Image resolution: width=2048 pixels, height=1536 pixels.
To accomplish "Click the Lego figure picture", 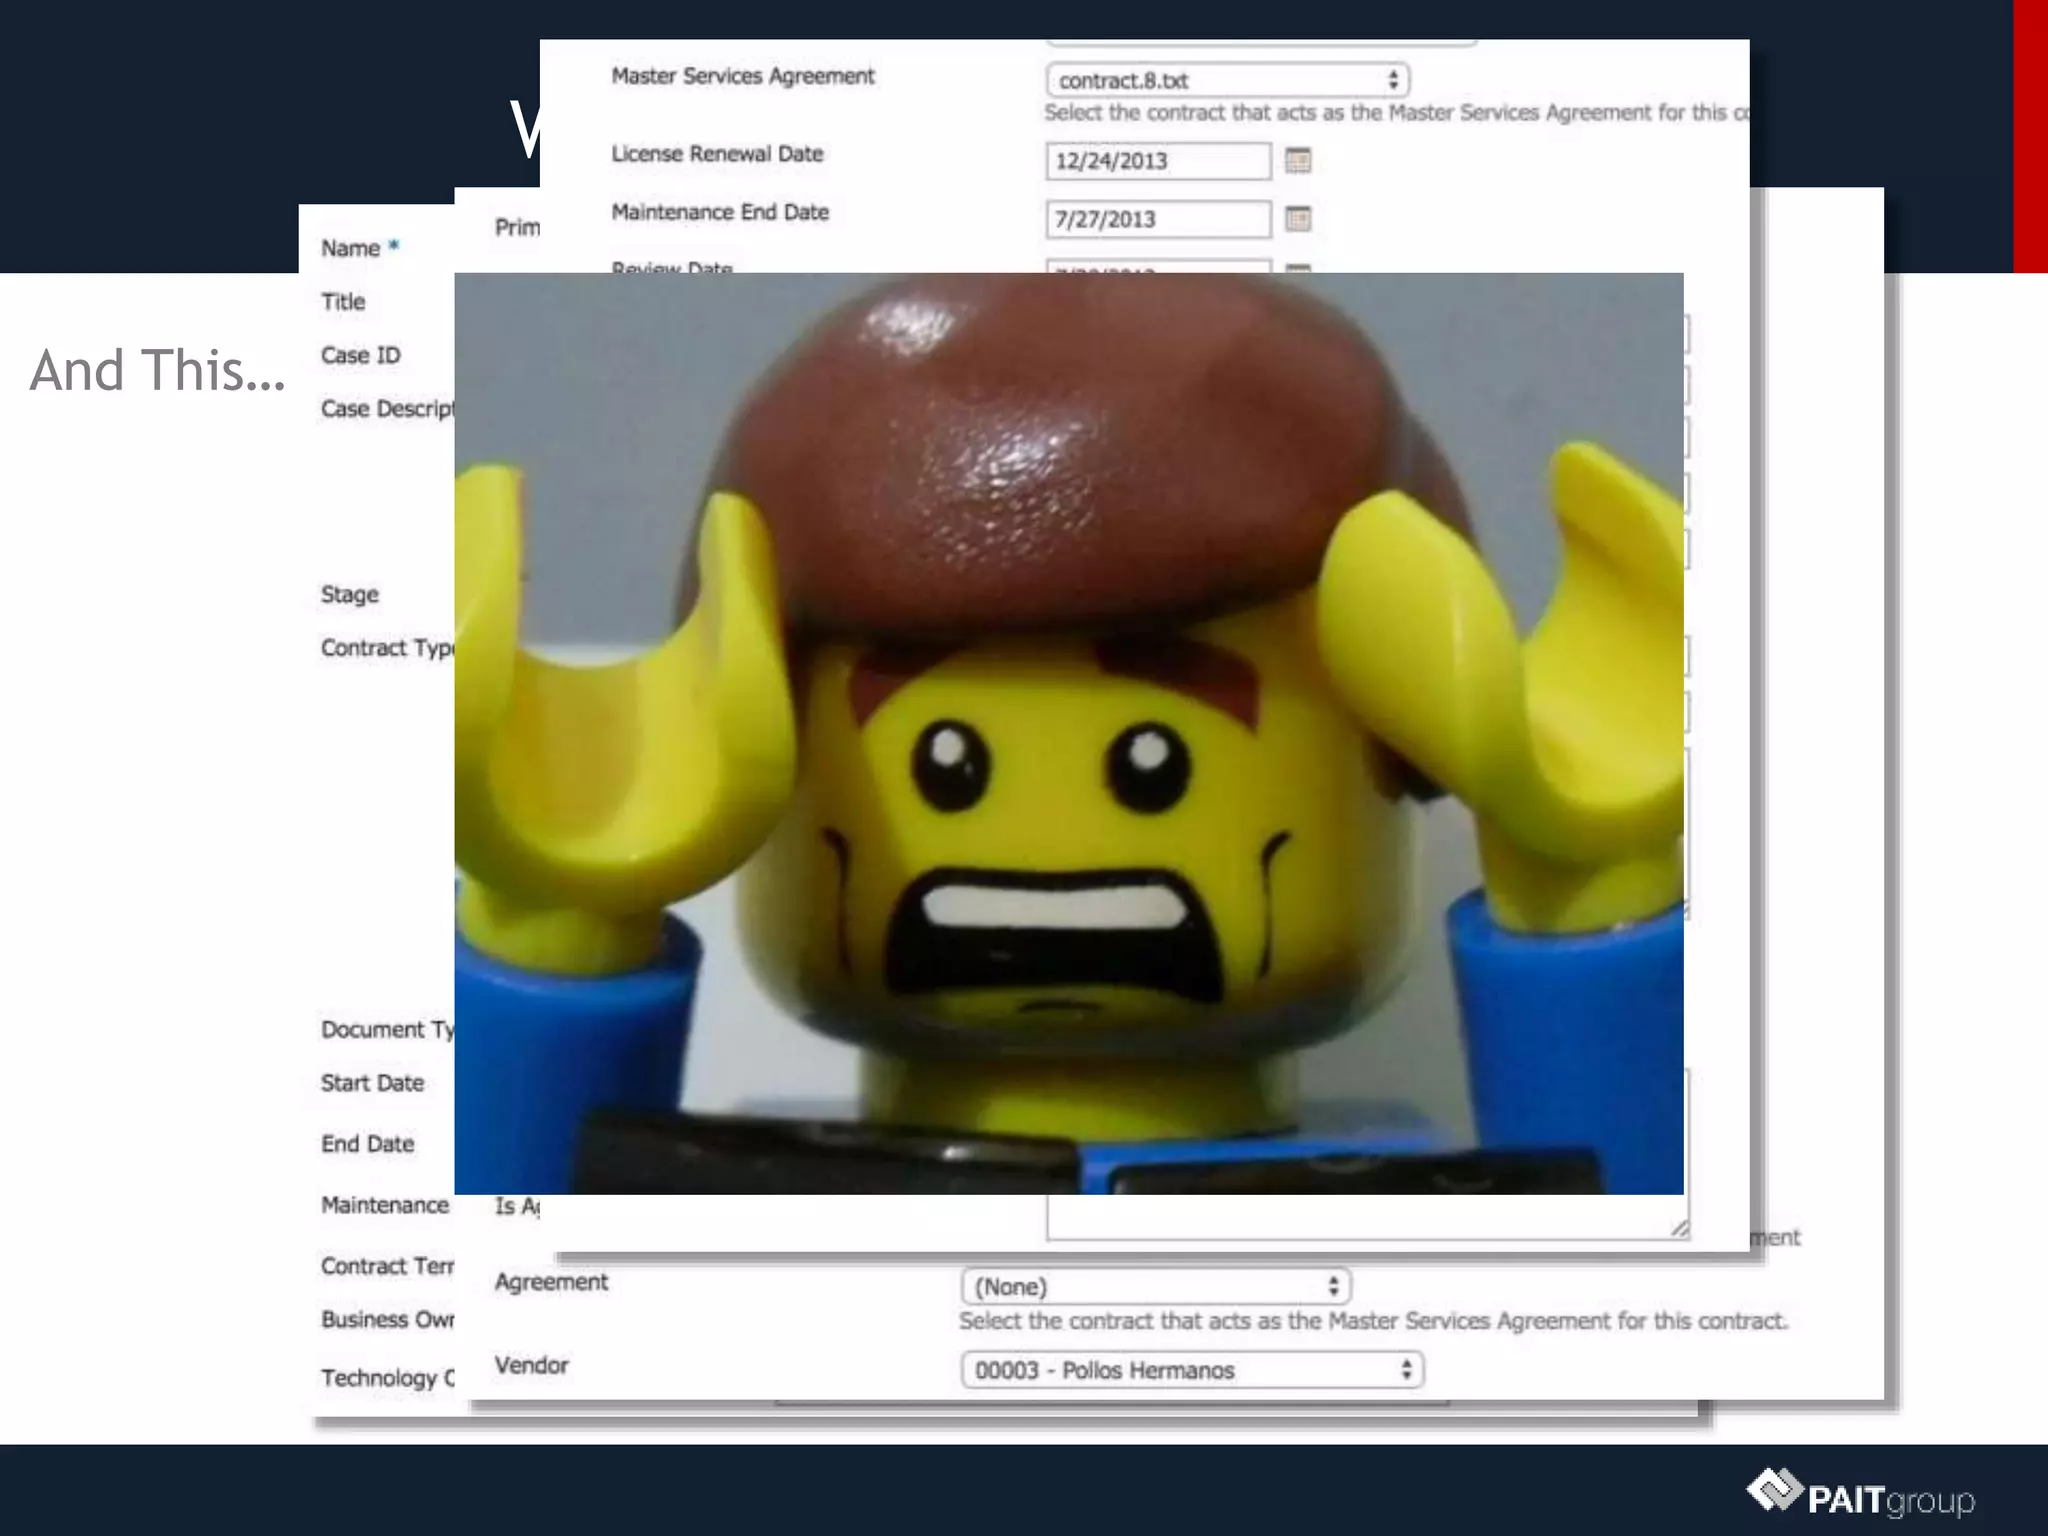I will click(1069, 733).
